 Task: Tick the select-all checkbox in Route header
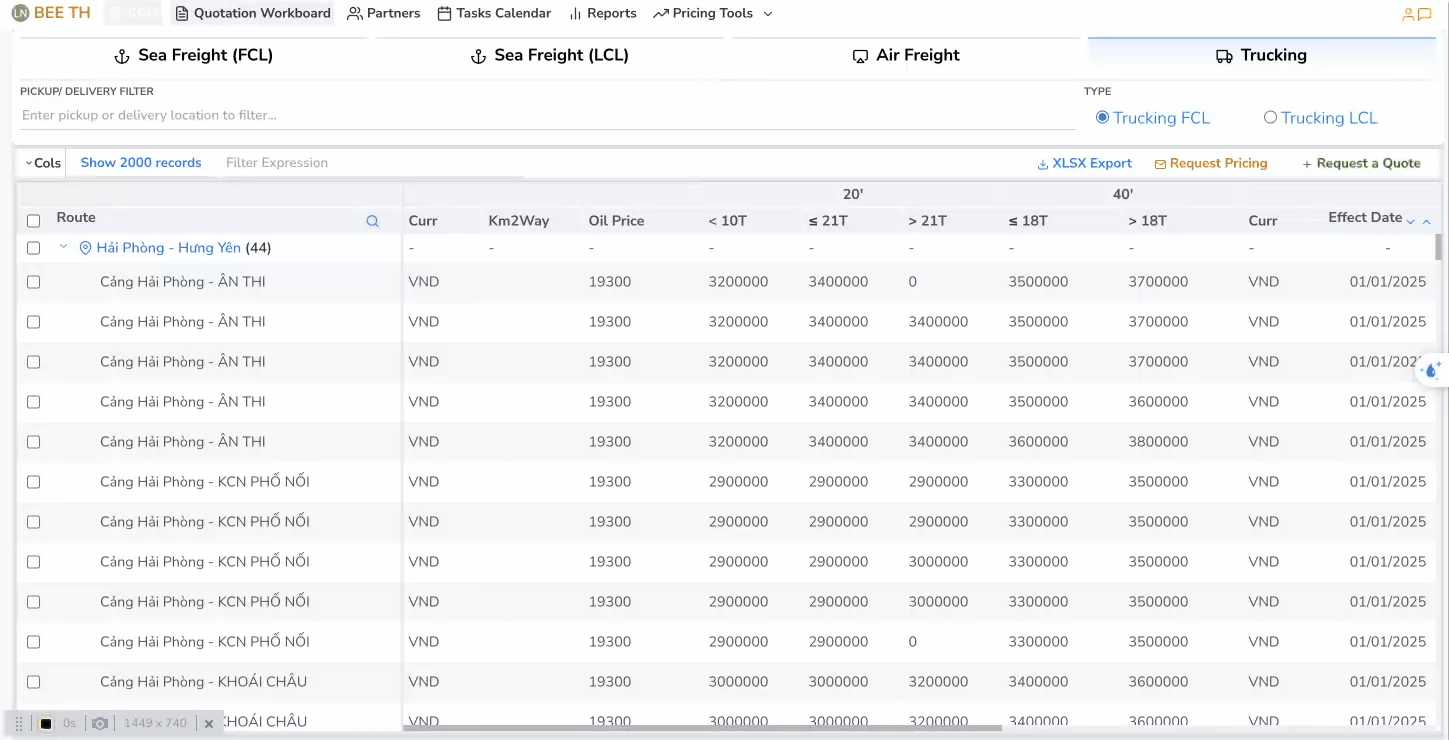(x=33, y=221)
